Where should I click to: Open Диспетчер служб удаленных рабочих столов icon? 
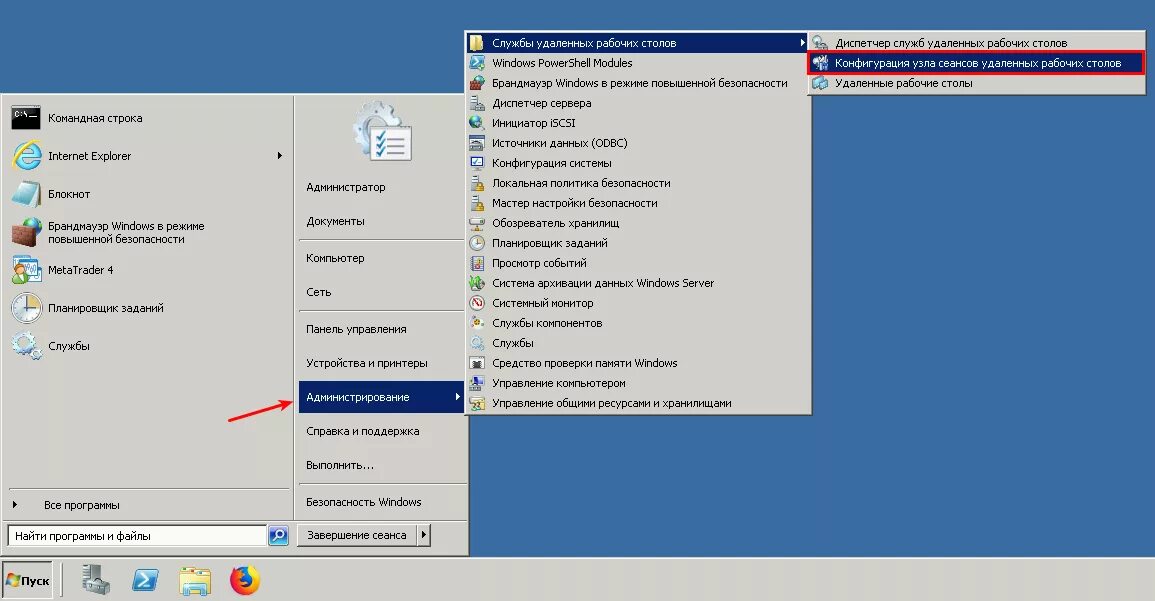pyautogui.click(x=820, y=43)
